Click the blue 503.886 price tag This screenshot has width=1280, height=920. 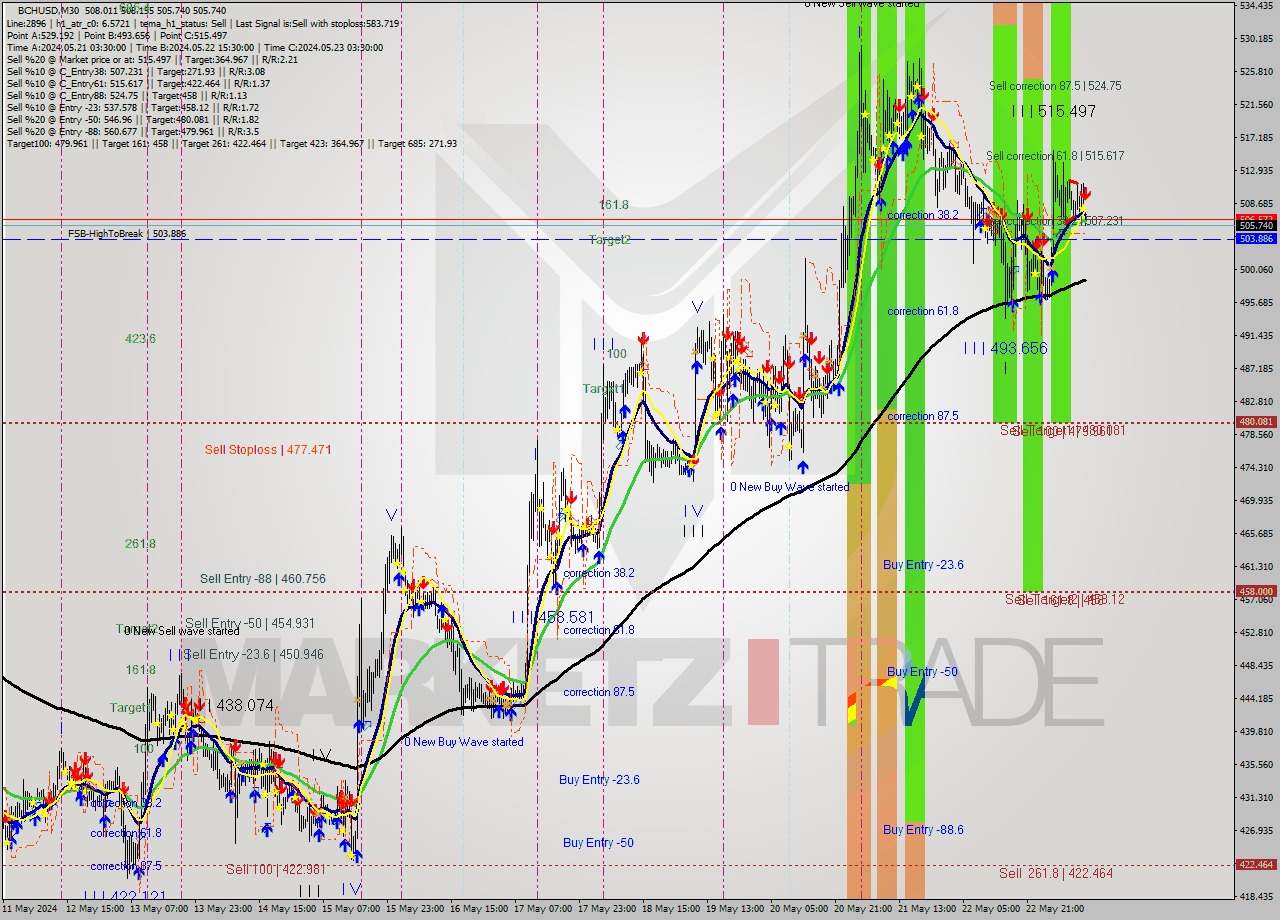point(1257,239)
